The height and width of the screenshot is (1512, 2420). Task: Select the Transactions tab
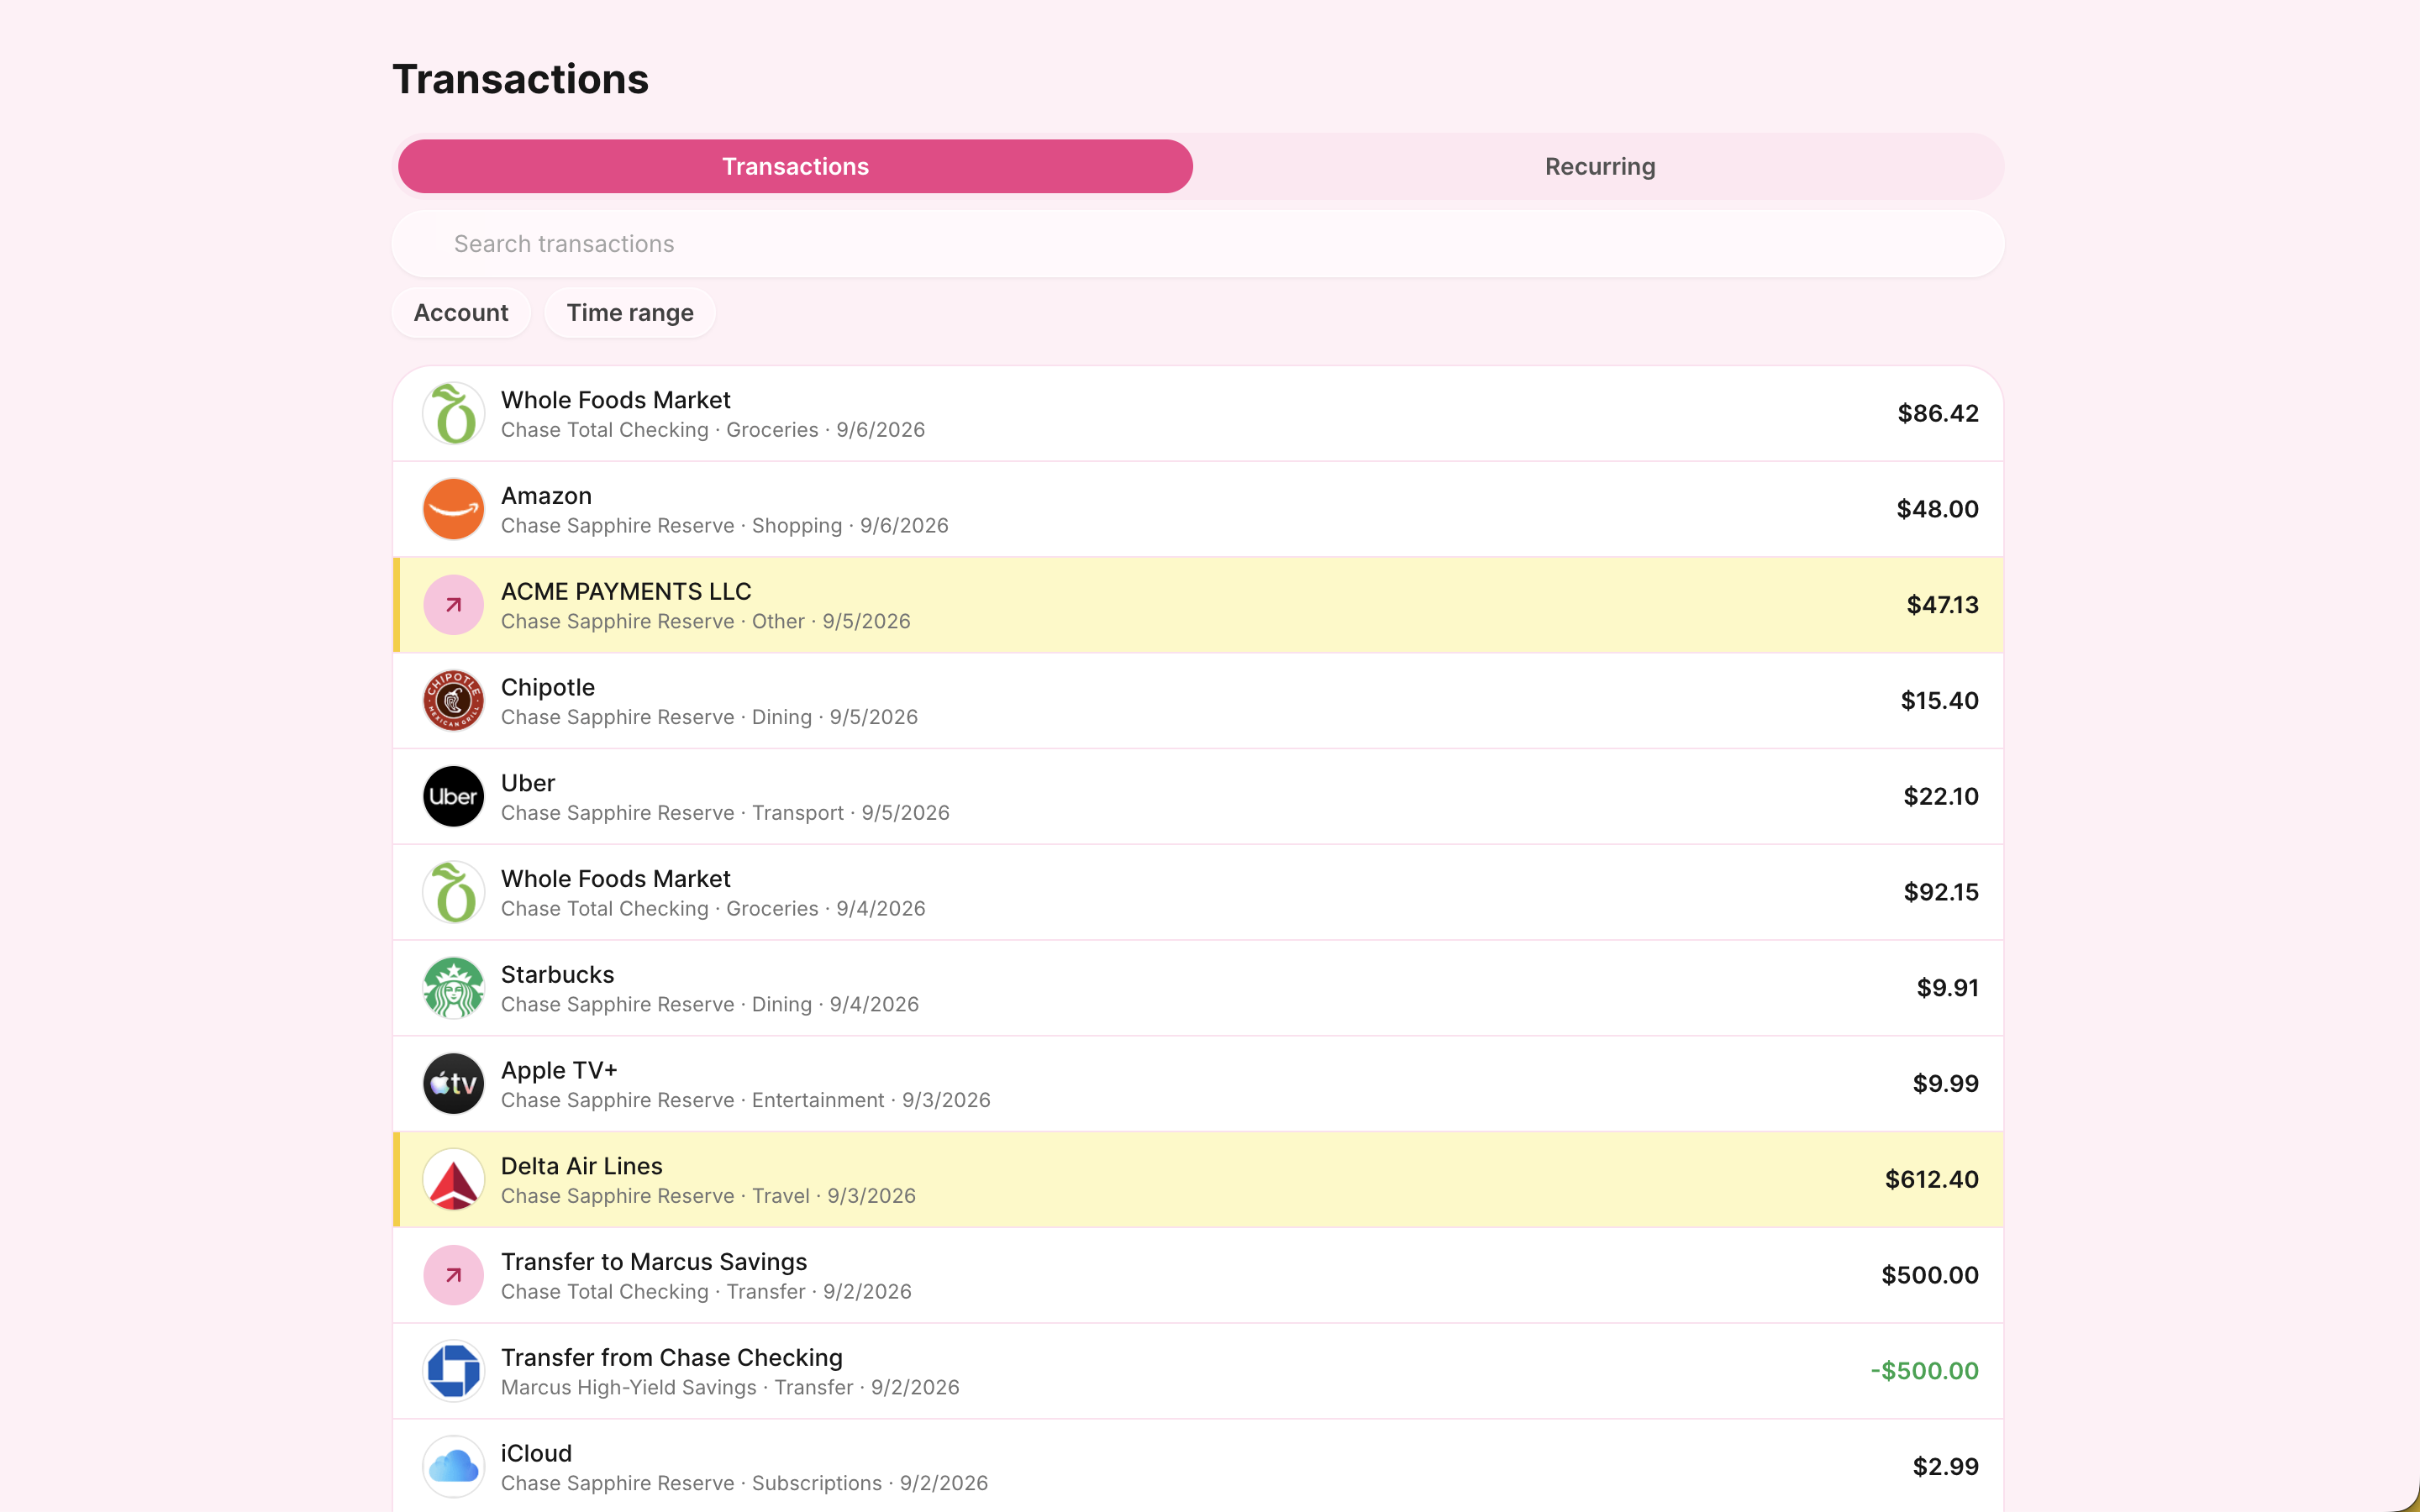tap(795, 166)
